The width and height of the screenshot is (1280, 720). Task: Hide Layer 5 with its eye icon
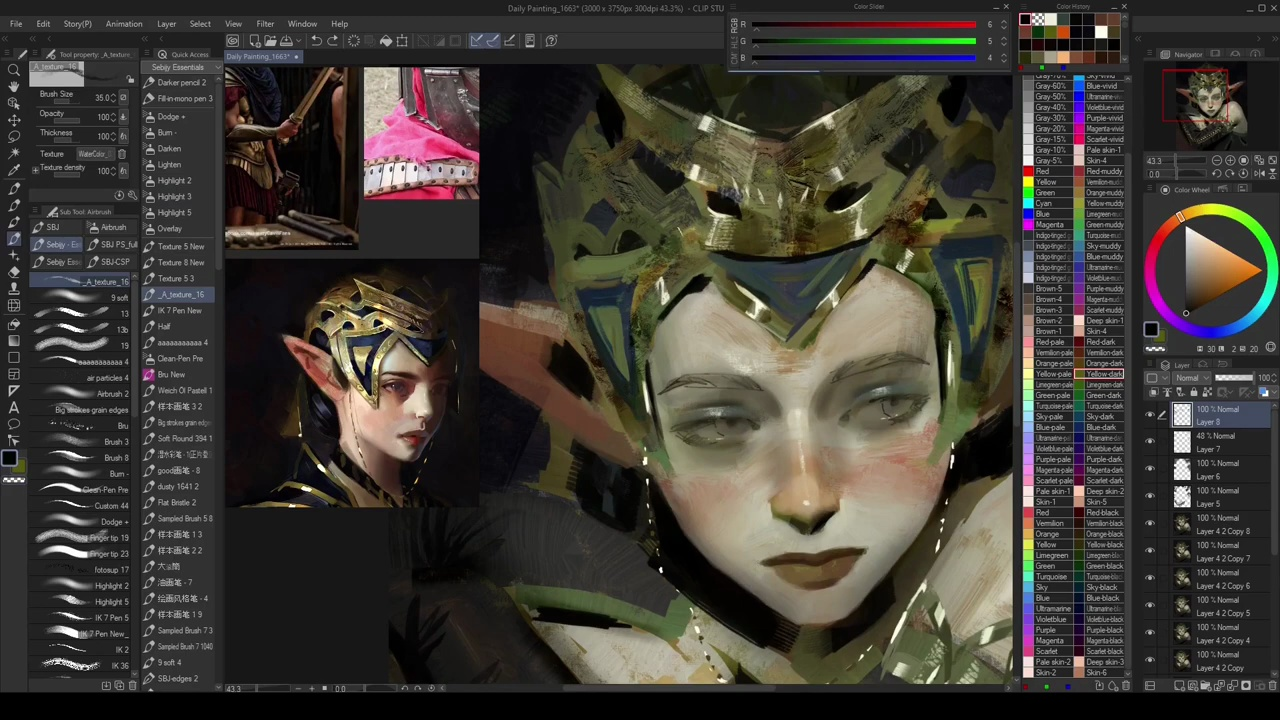coord(1150,496)
